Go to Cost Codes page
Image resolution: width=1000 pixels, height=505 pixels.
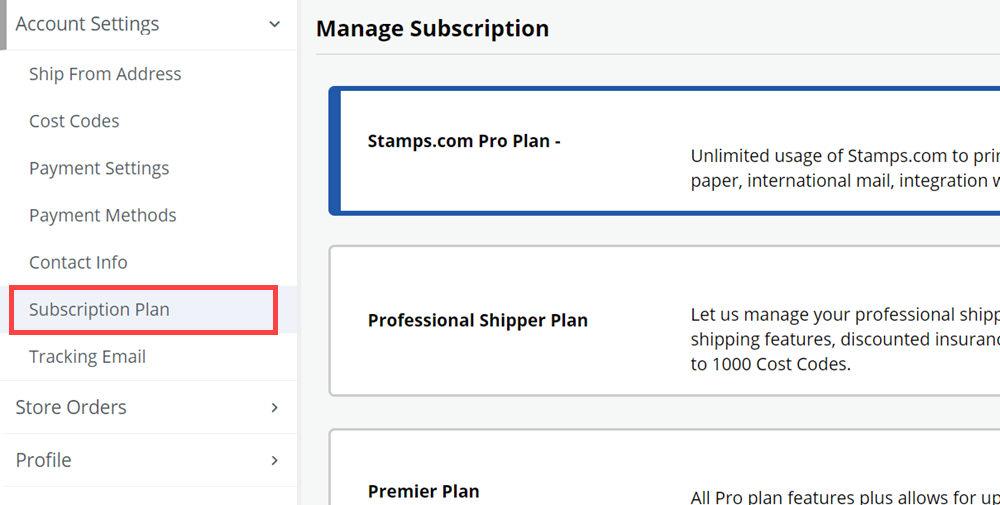(x=74, y=121)
